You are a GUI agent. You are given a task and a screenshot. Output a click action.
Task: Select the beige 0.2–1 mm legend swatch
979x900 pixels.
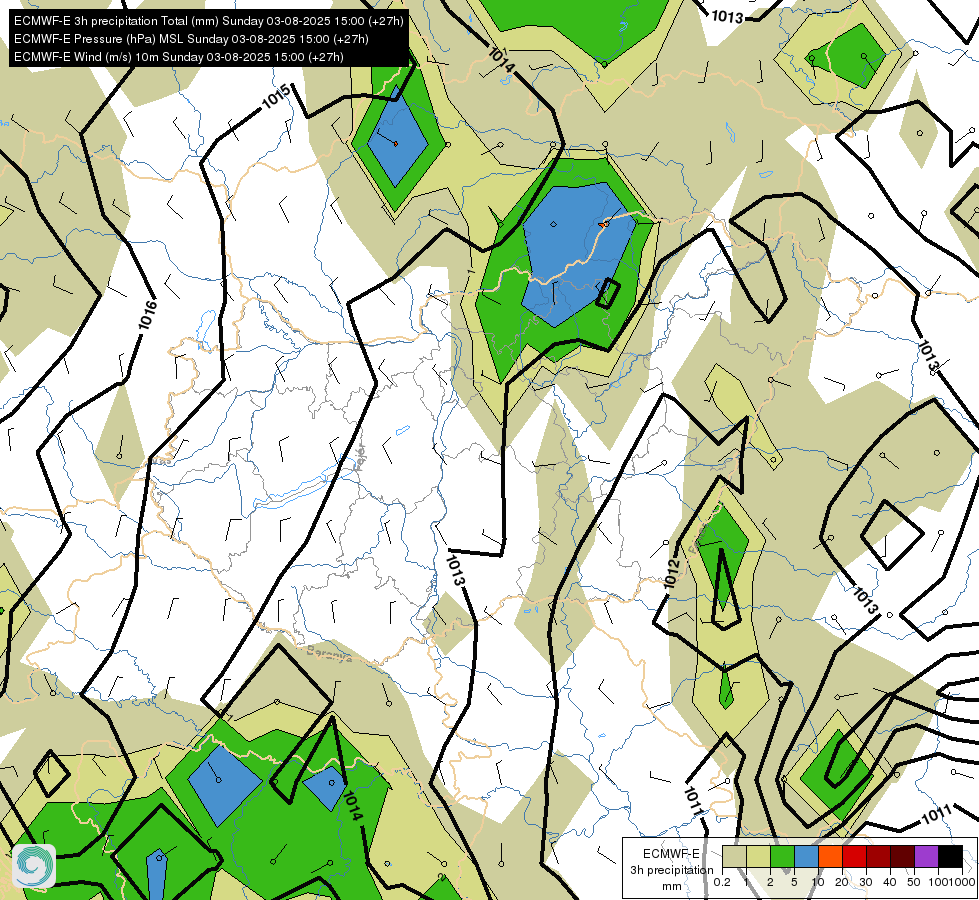(734, 857)
